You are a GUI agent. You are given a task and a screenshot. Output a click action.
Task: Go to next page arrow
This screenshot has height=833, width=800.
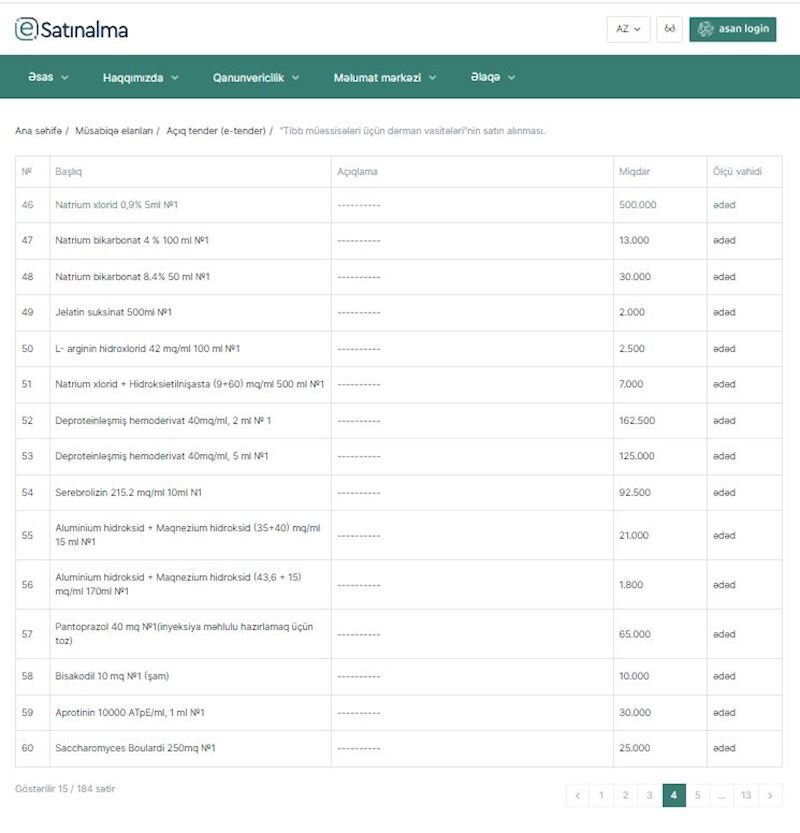tap(770, 796)
